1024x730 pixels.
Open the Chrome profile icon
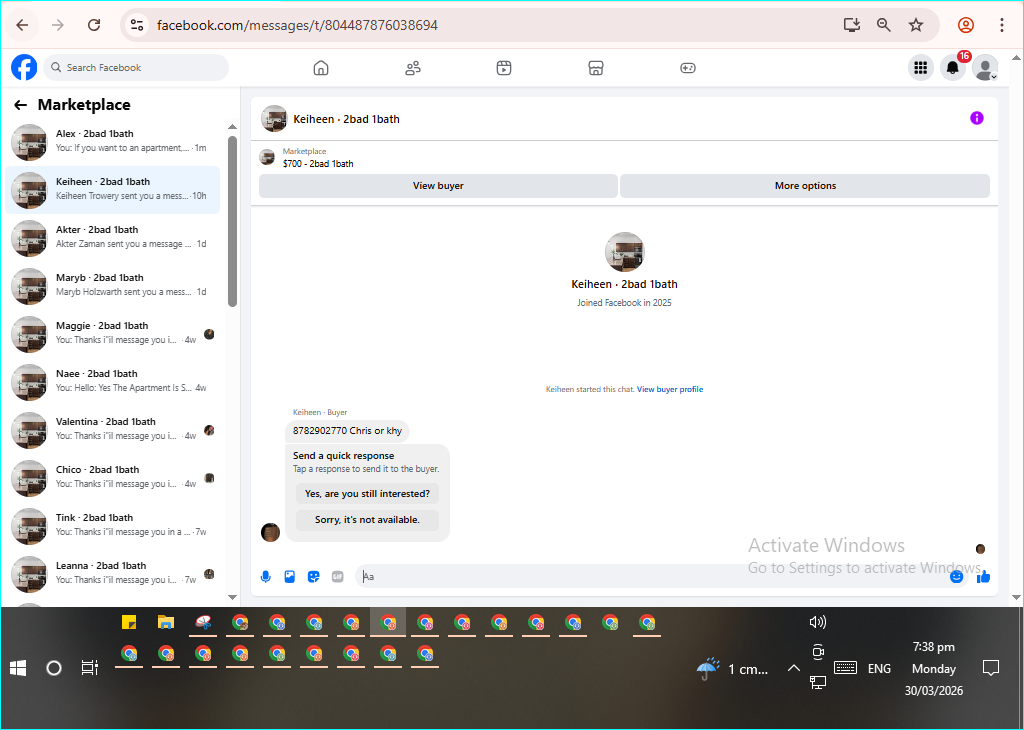[x=966, y=25]
